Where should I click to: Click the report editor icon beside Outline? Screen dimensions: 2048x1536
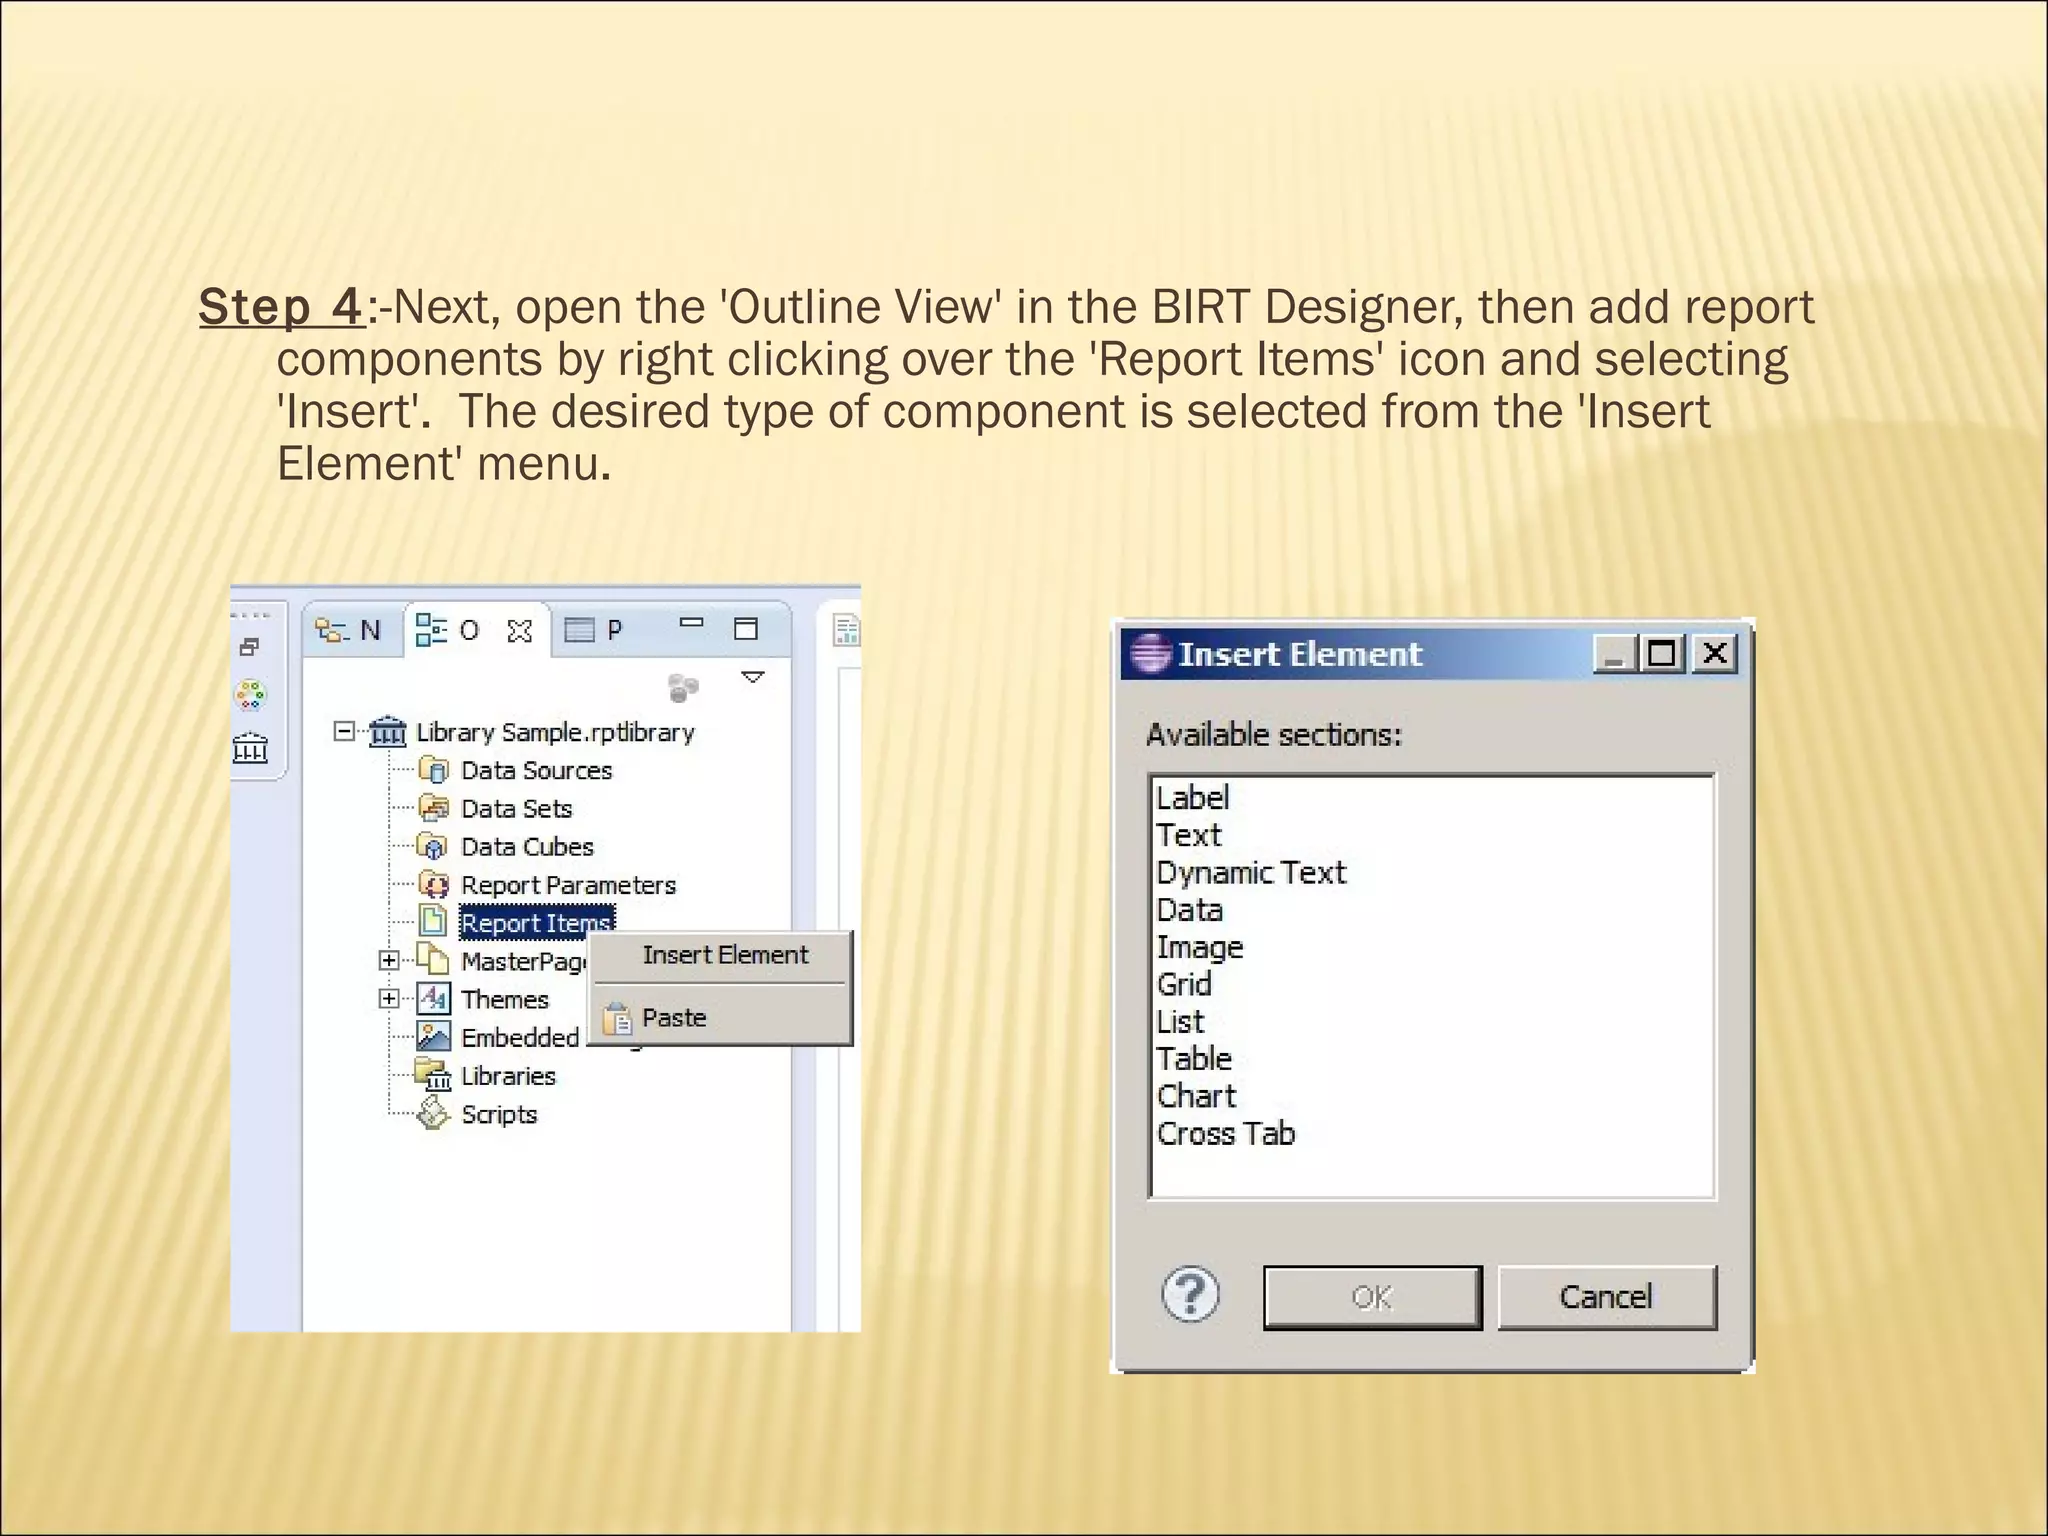pos(846,630)
